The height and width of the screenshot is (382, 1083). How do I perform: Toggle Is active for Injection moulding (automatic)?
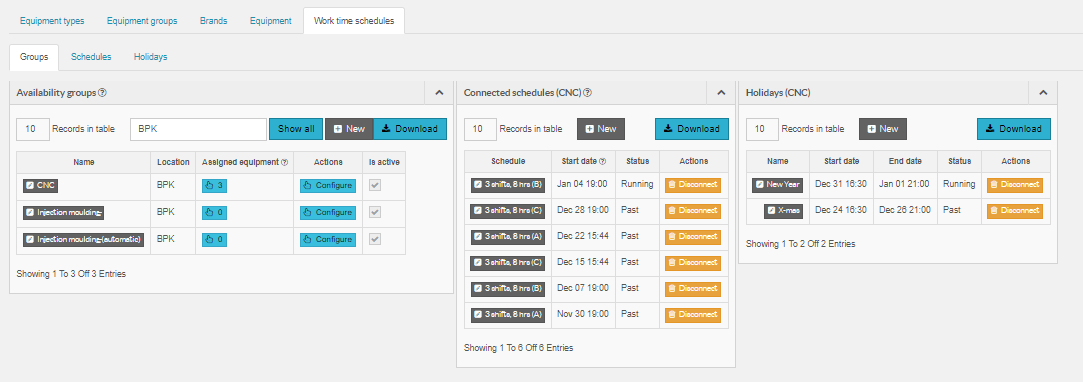375,239
